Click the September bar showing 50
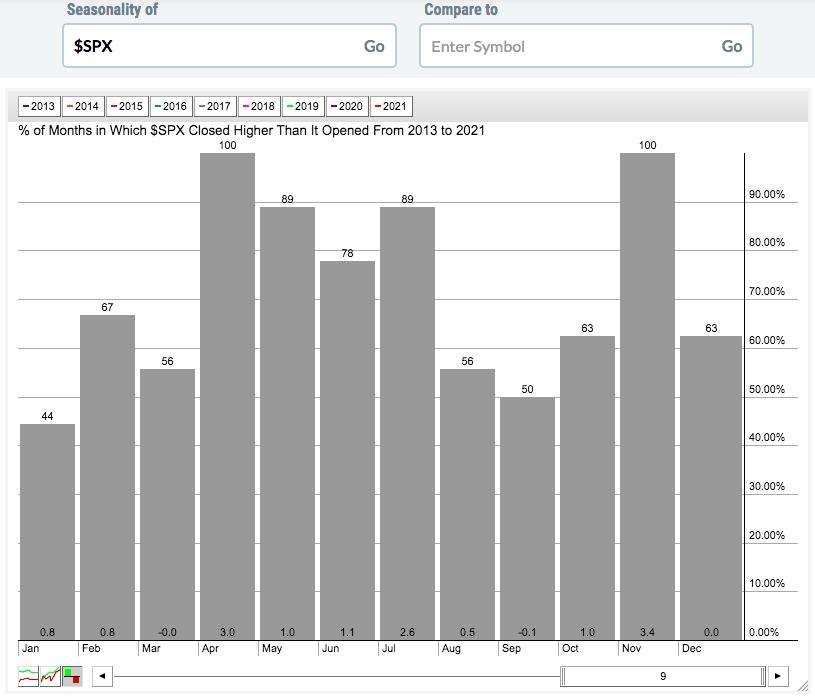Viewport: 815px width, 697px height. coord(527,518)
